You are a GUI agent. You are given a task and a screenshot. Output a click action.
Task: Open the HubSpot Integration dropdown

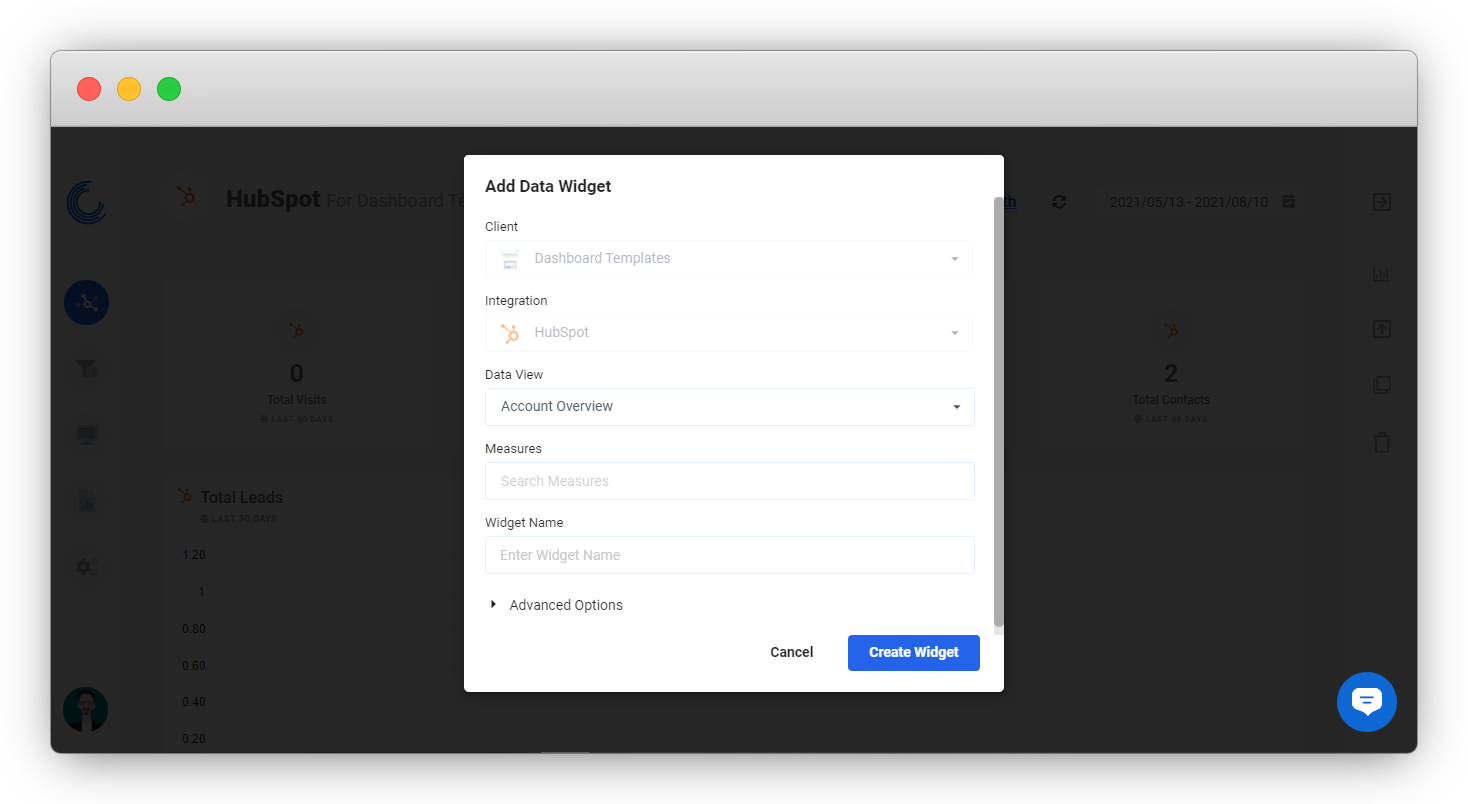click(728, 333)
